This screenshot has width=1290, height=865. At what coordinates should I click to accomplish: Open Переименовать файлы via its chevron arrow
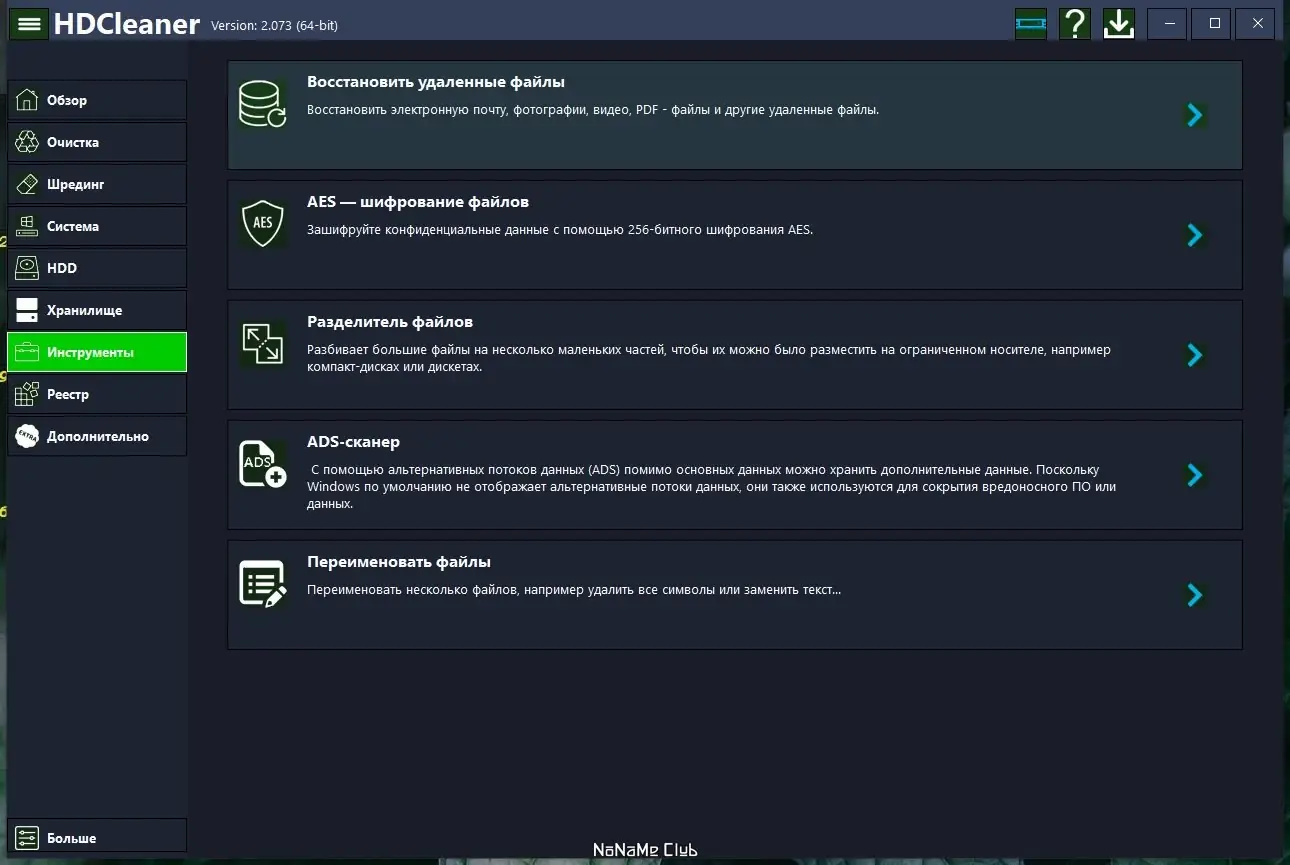1194,595
